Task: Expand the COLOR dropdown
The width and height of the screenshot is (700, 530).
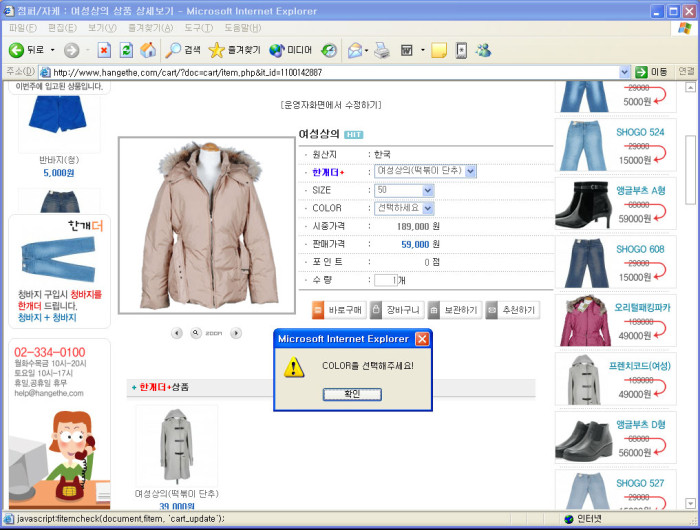Action: click(x=427, y=208)
